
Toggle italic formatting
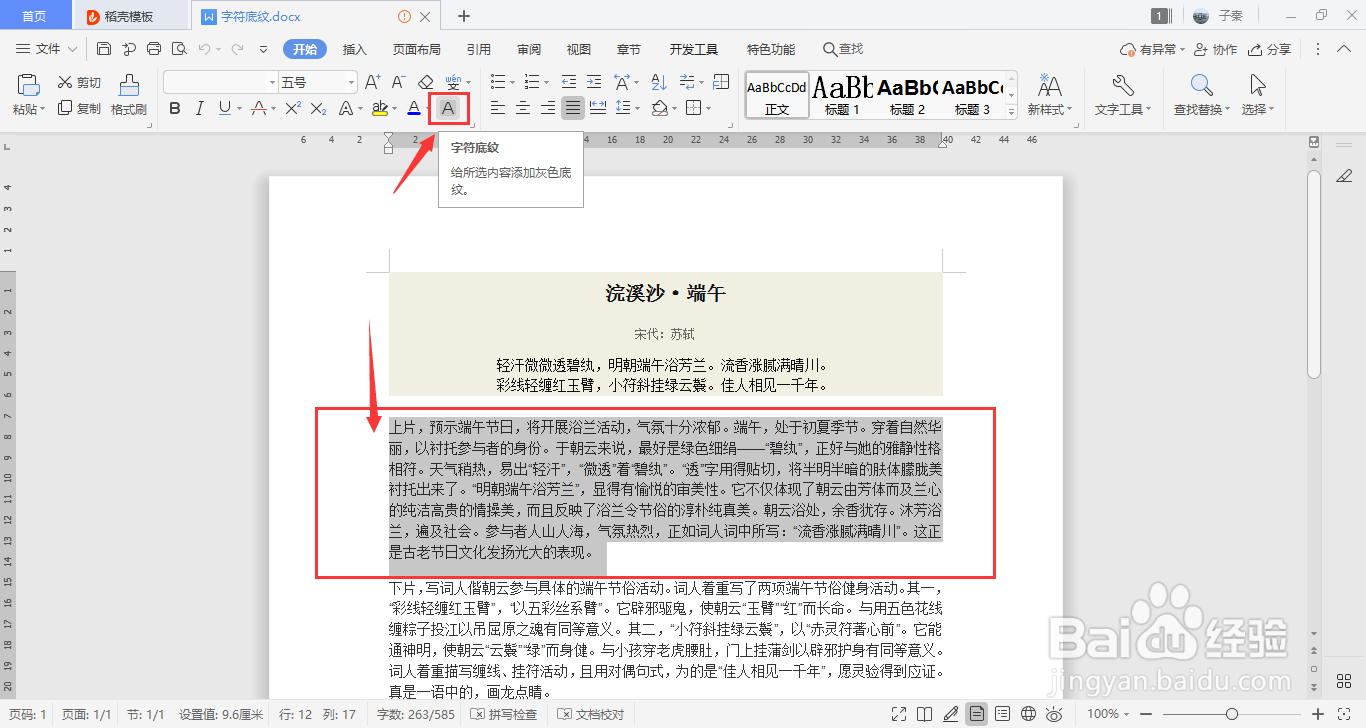click(200, 108)
